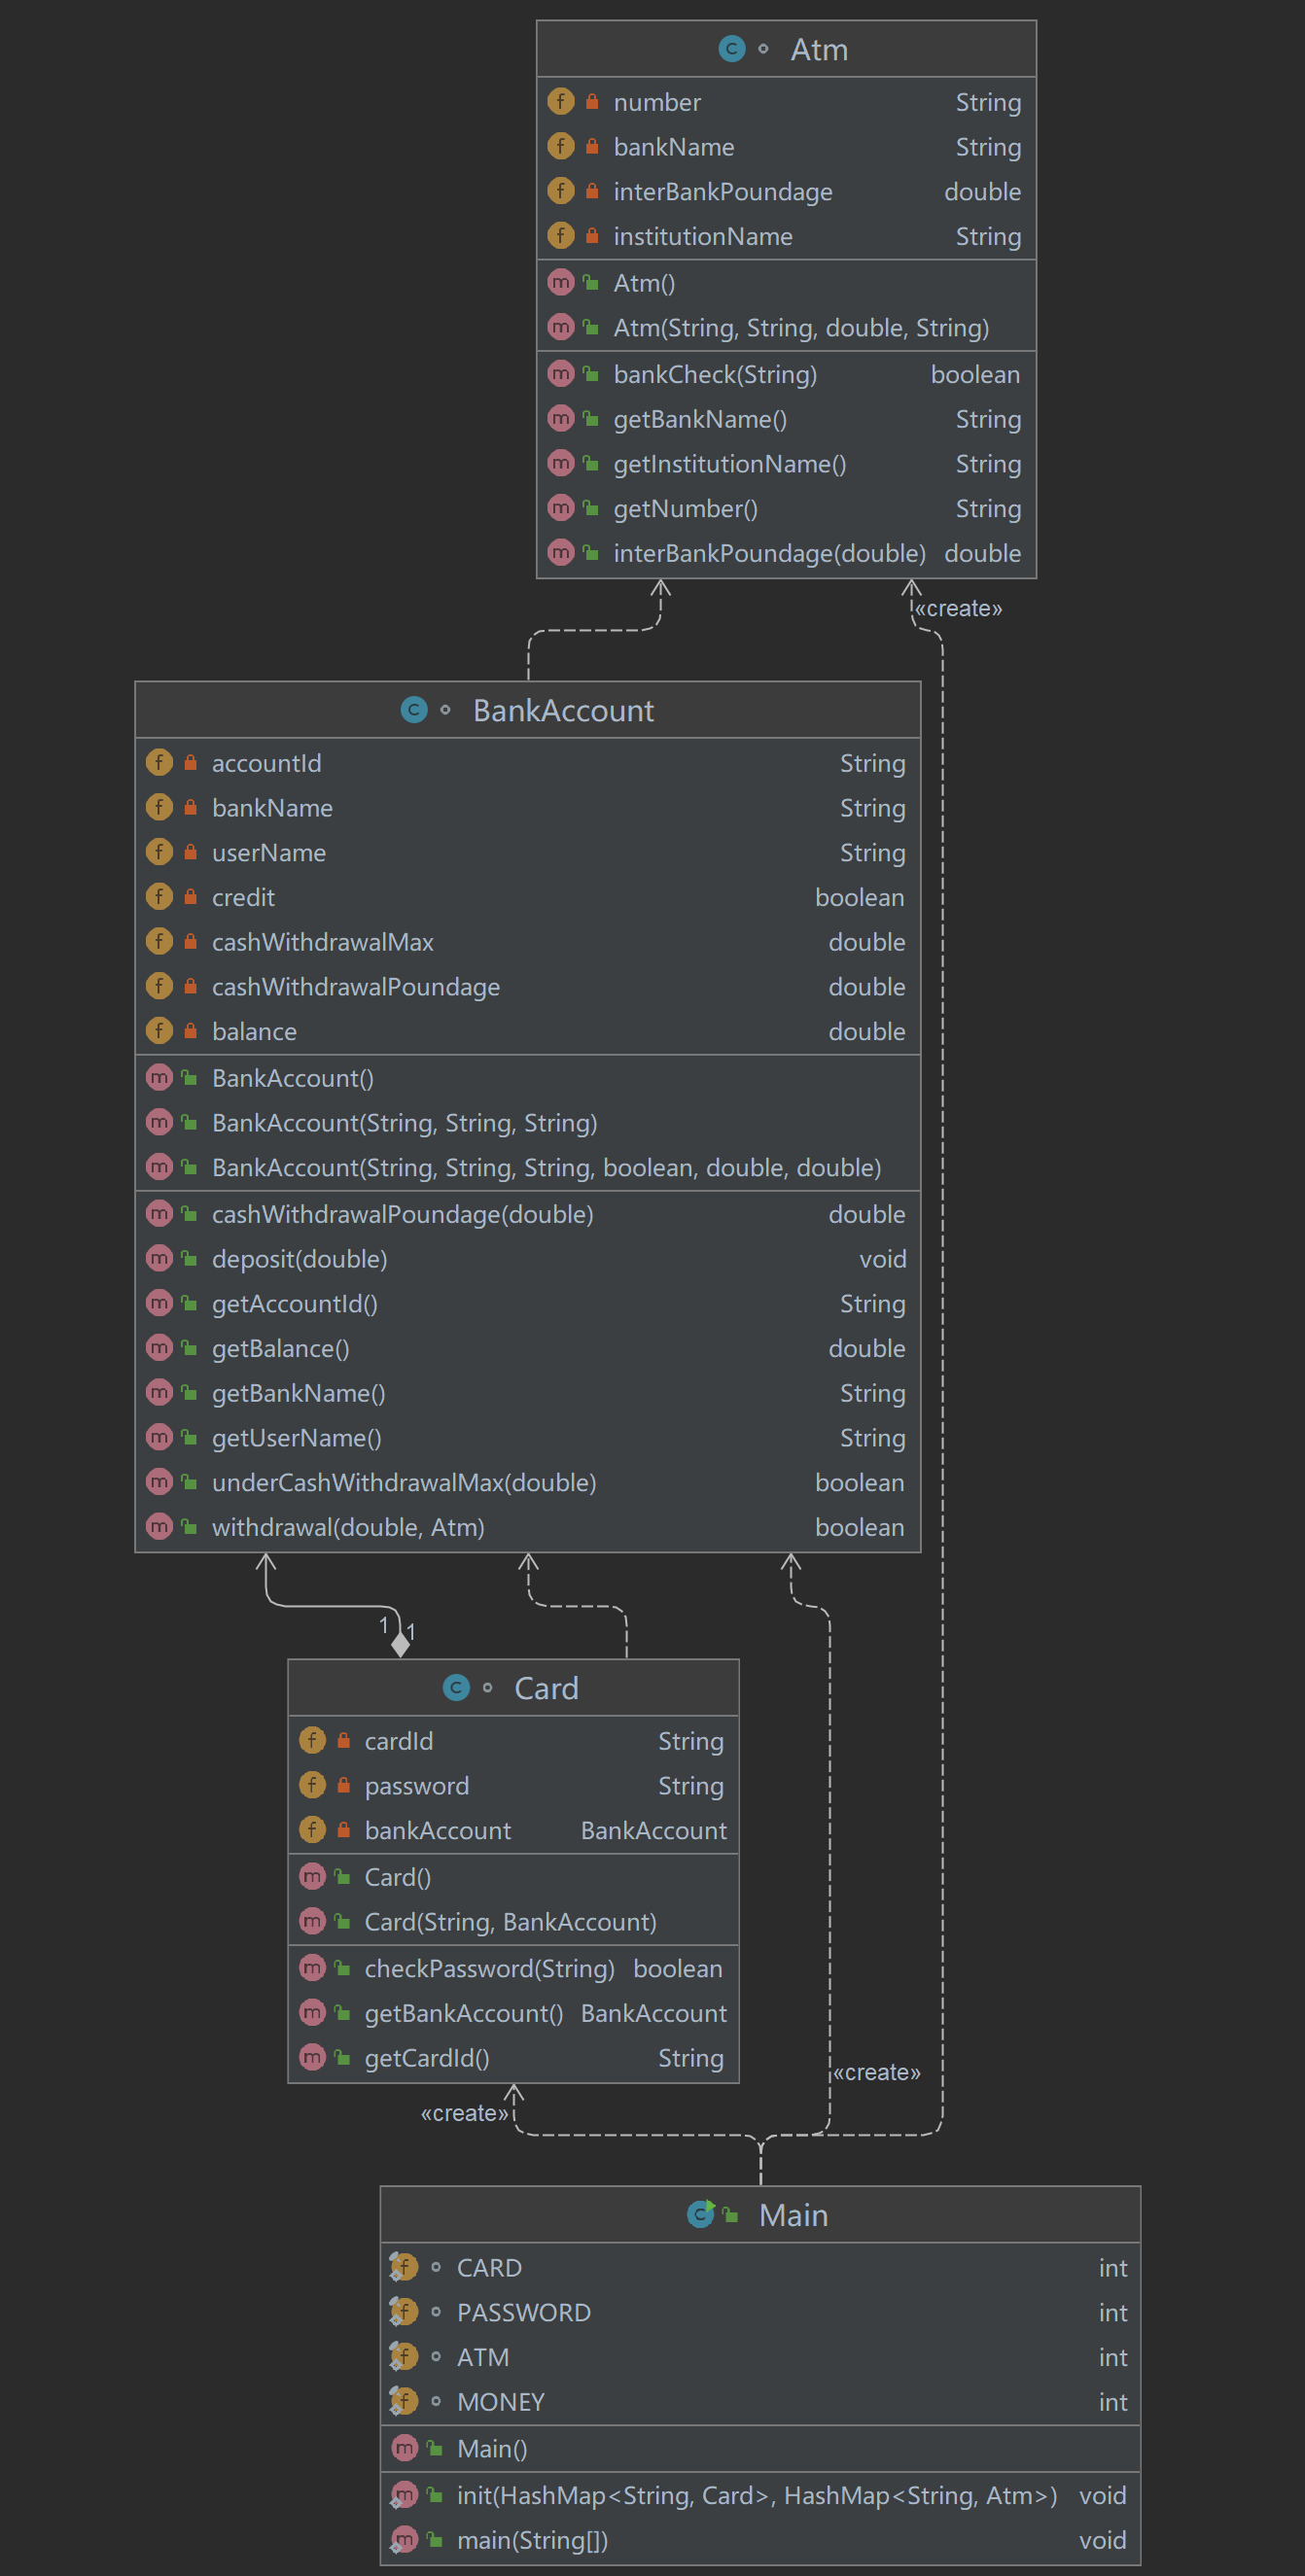Click 'cashWithdrawalPoundage(double)' method name

tap(402, 1214)
